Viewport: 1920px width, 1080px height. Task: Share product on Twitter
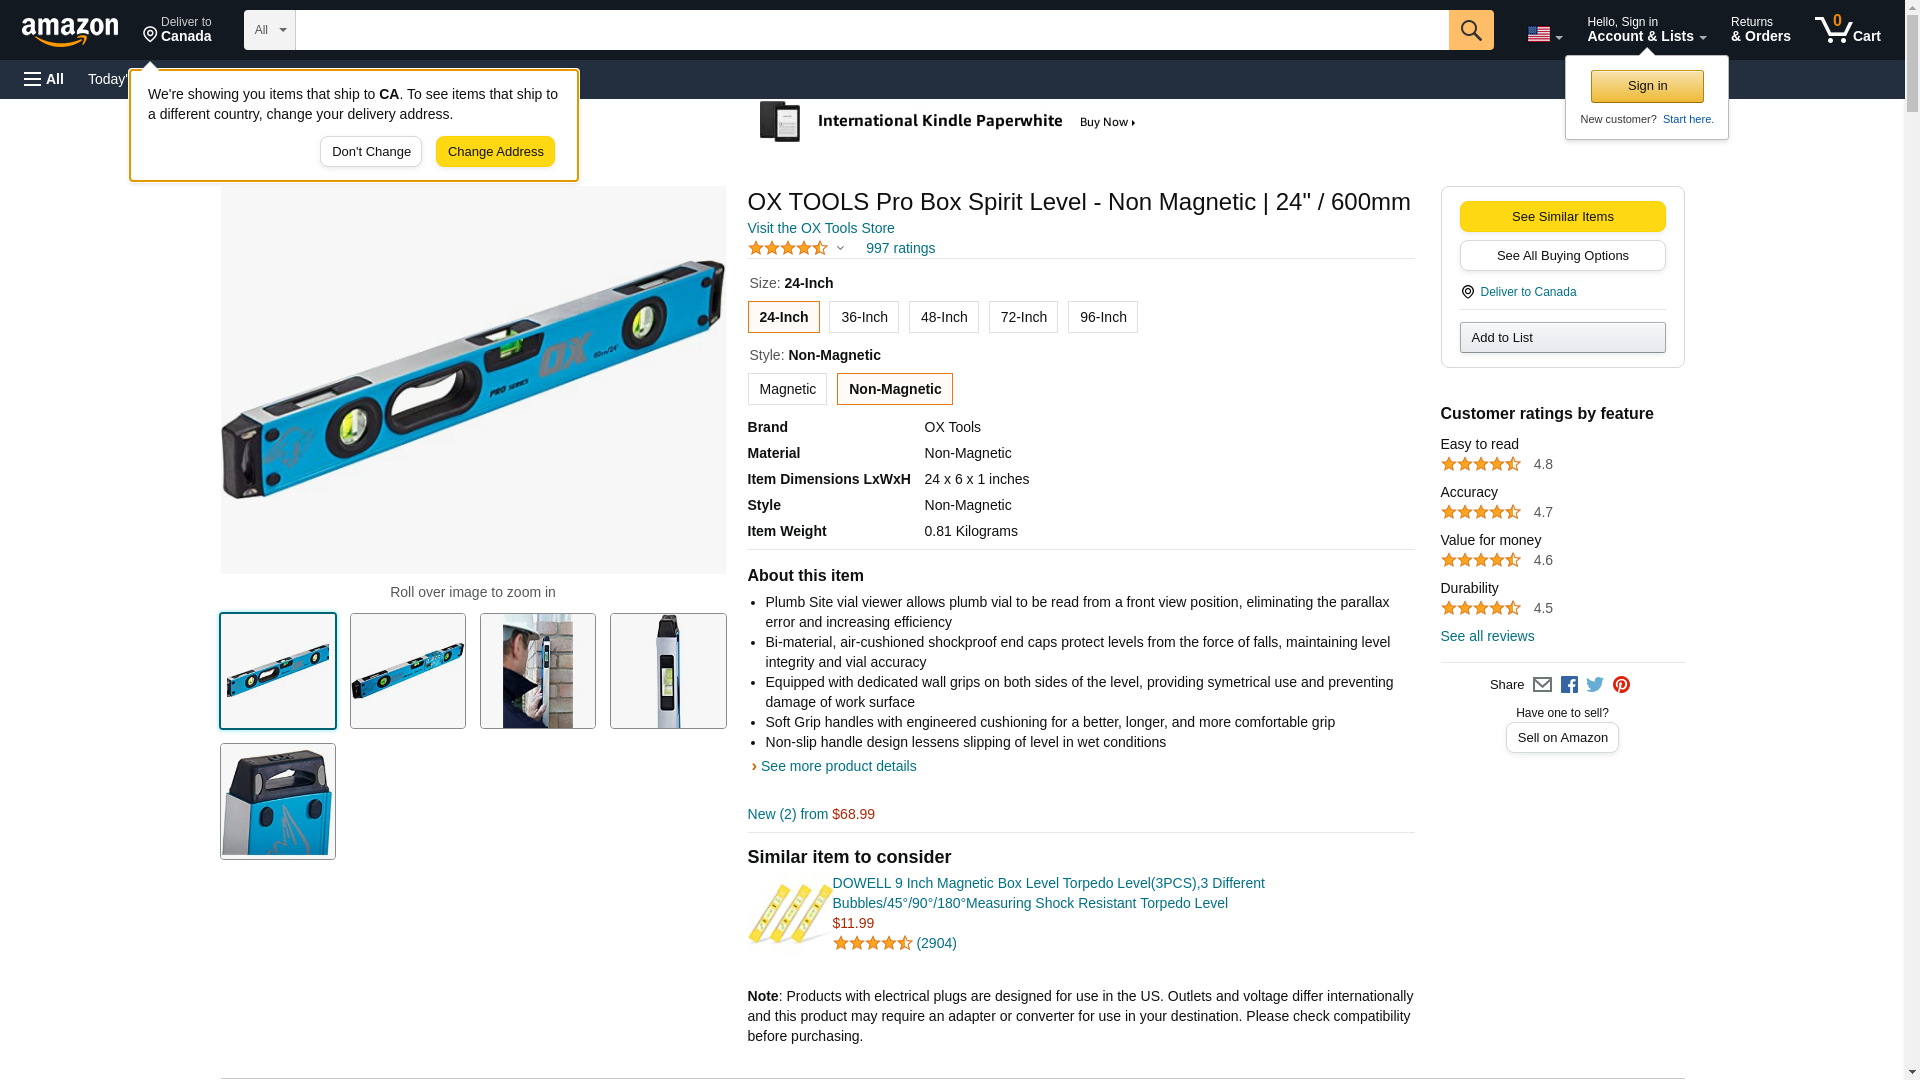(x=1595, y=685)
